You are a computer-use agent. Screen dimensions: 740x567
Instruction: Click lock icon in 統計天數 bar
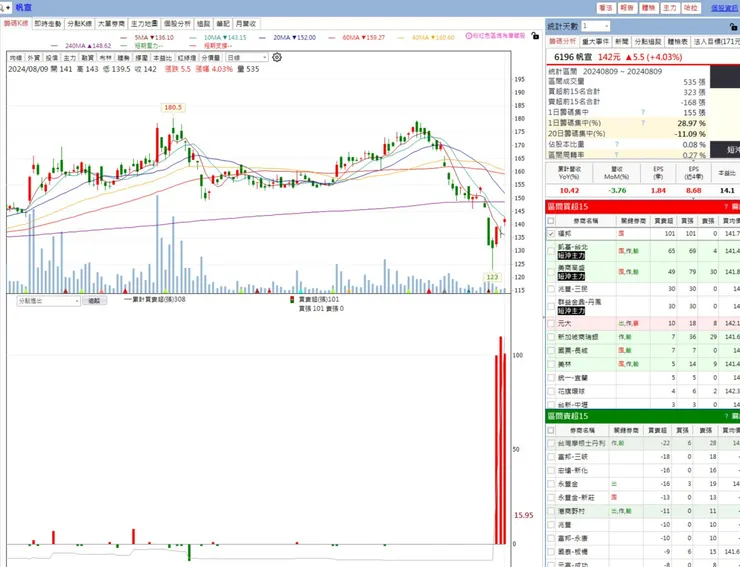[x=734, y=26]
